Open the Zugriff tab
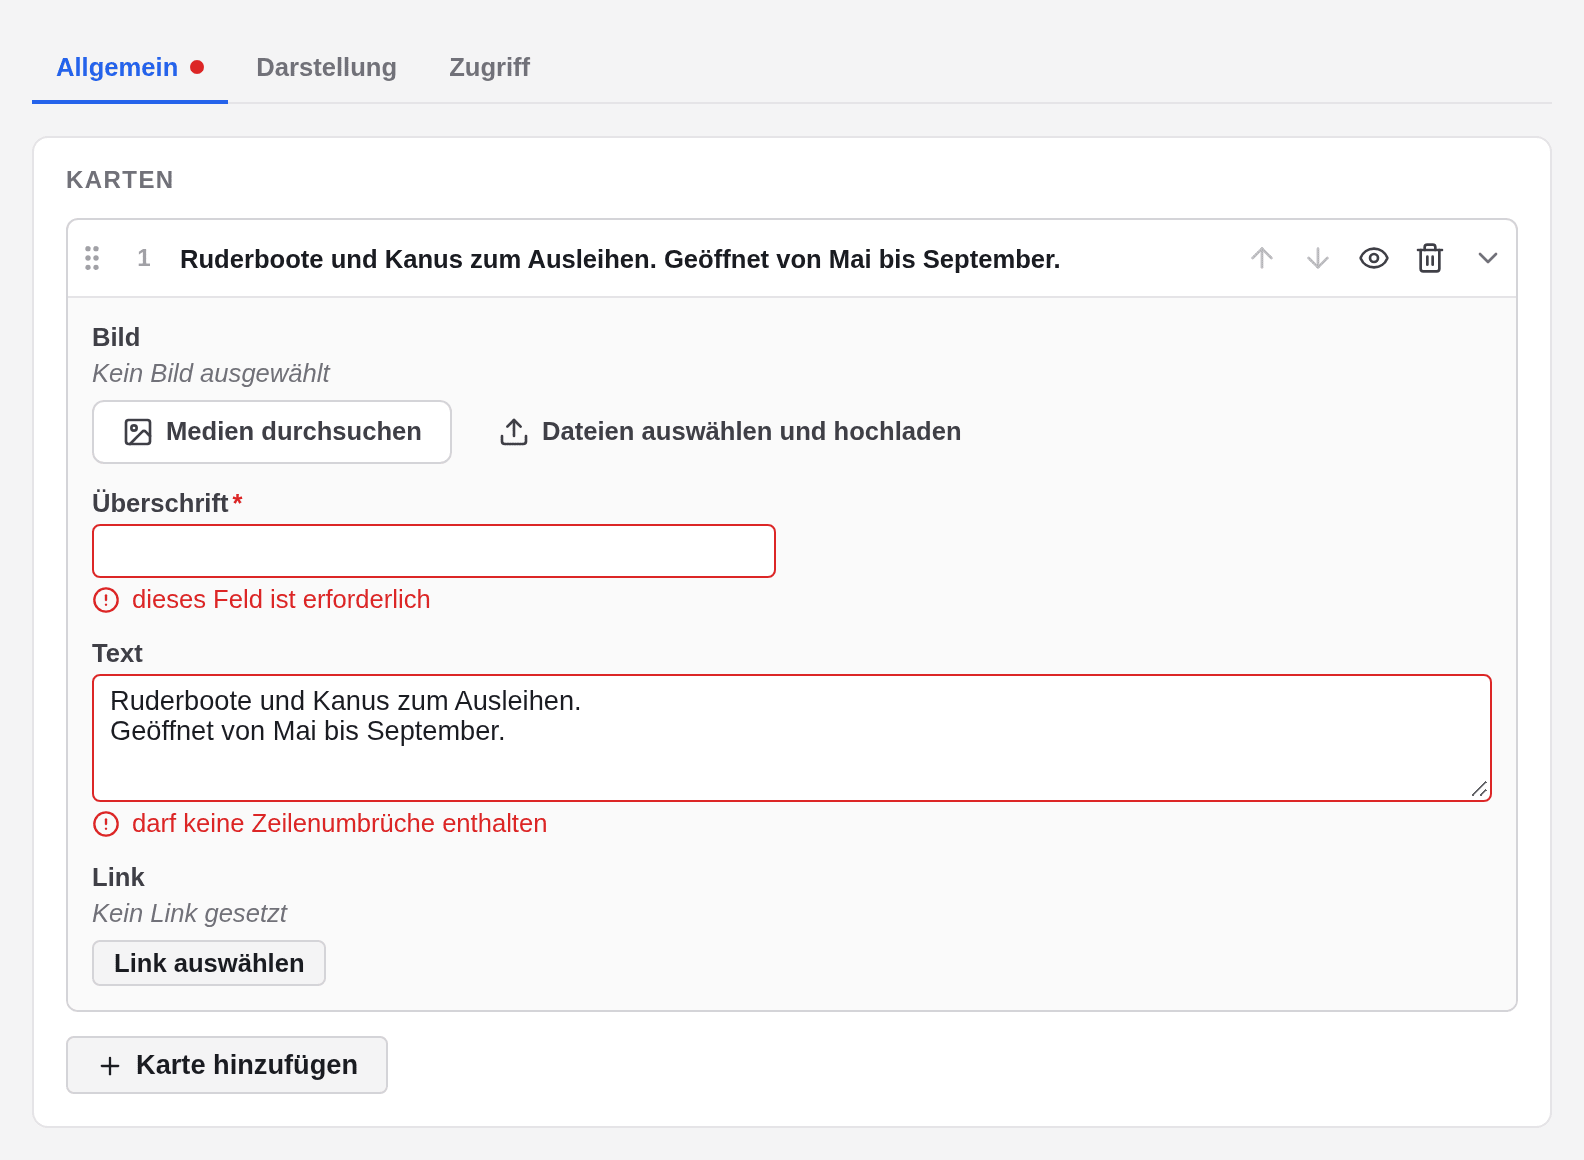1584x1160 pixels. [489, 67]
